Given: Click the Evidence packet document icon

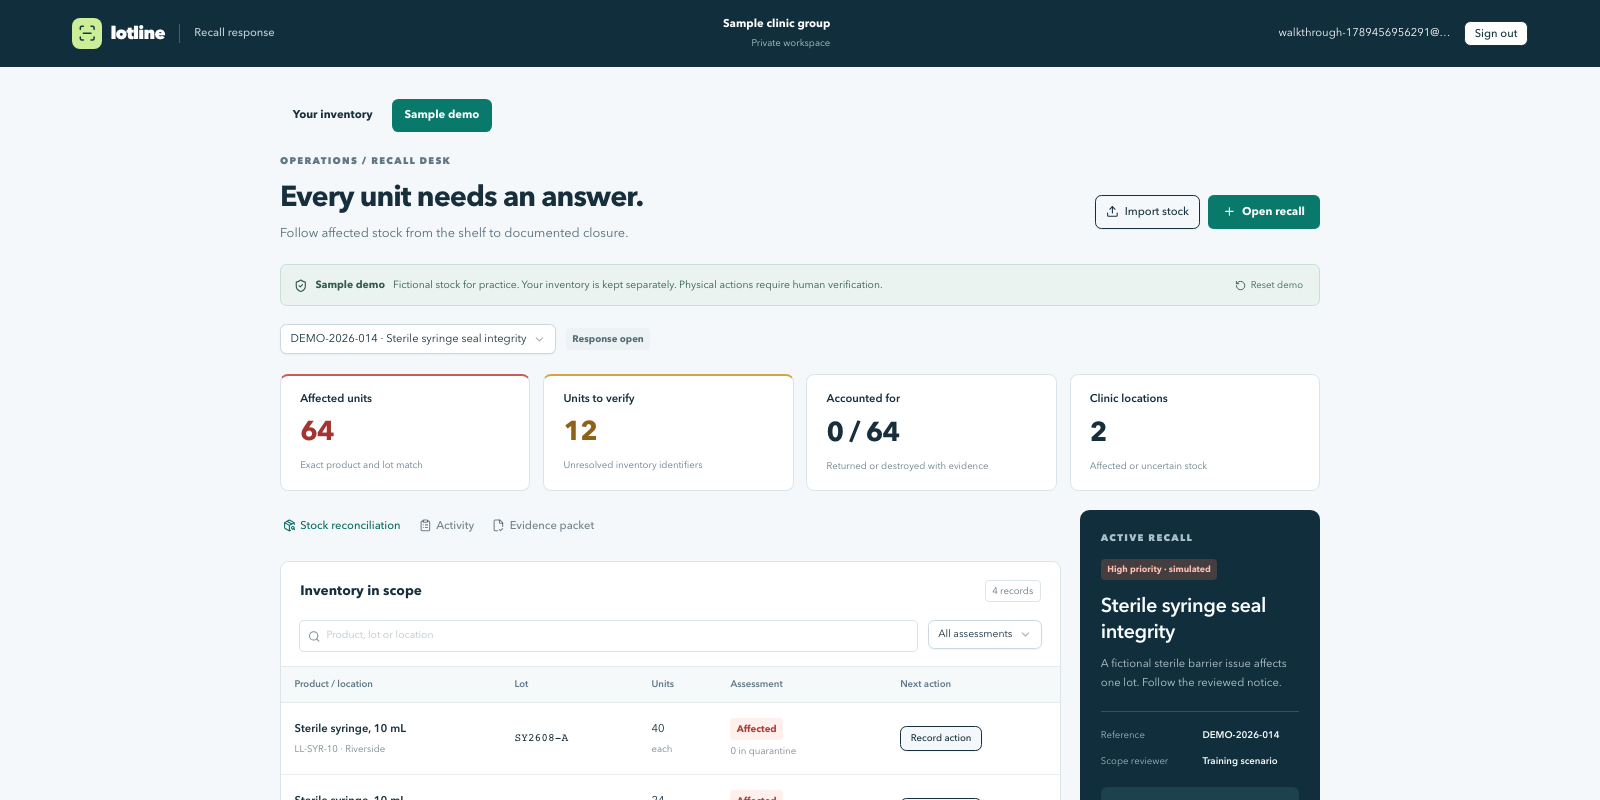Looking at the screenshot, I should (498, 525).
